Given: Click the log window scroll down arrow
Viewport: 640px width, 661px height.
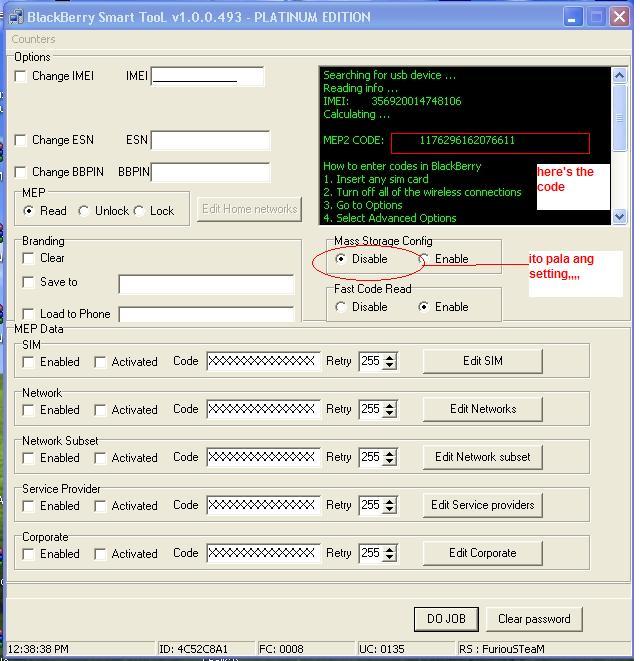Looking at the screenshot, I should click(619, 216).
